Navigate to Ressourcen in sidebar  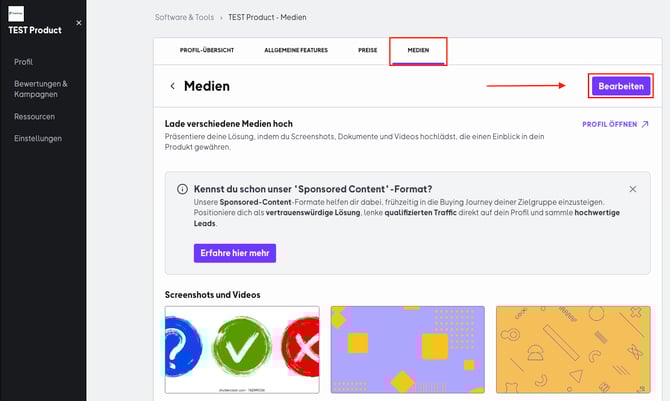tap(35, 117)
